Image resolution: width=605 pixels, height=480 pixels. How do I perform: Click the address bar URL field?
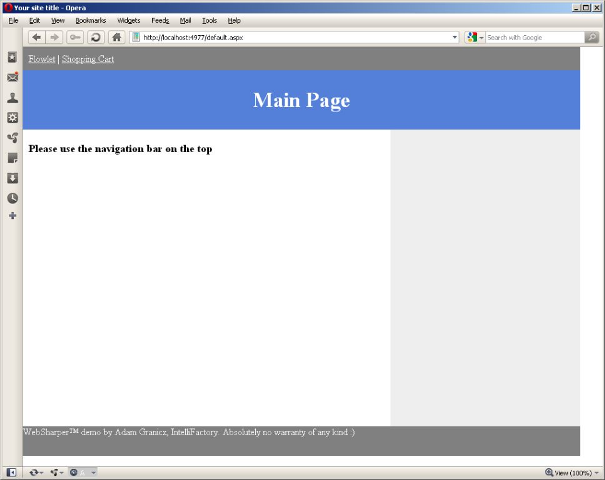click(x=296, y=37)
